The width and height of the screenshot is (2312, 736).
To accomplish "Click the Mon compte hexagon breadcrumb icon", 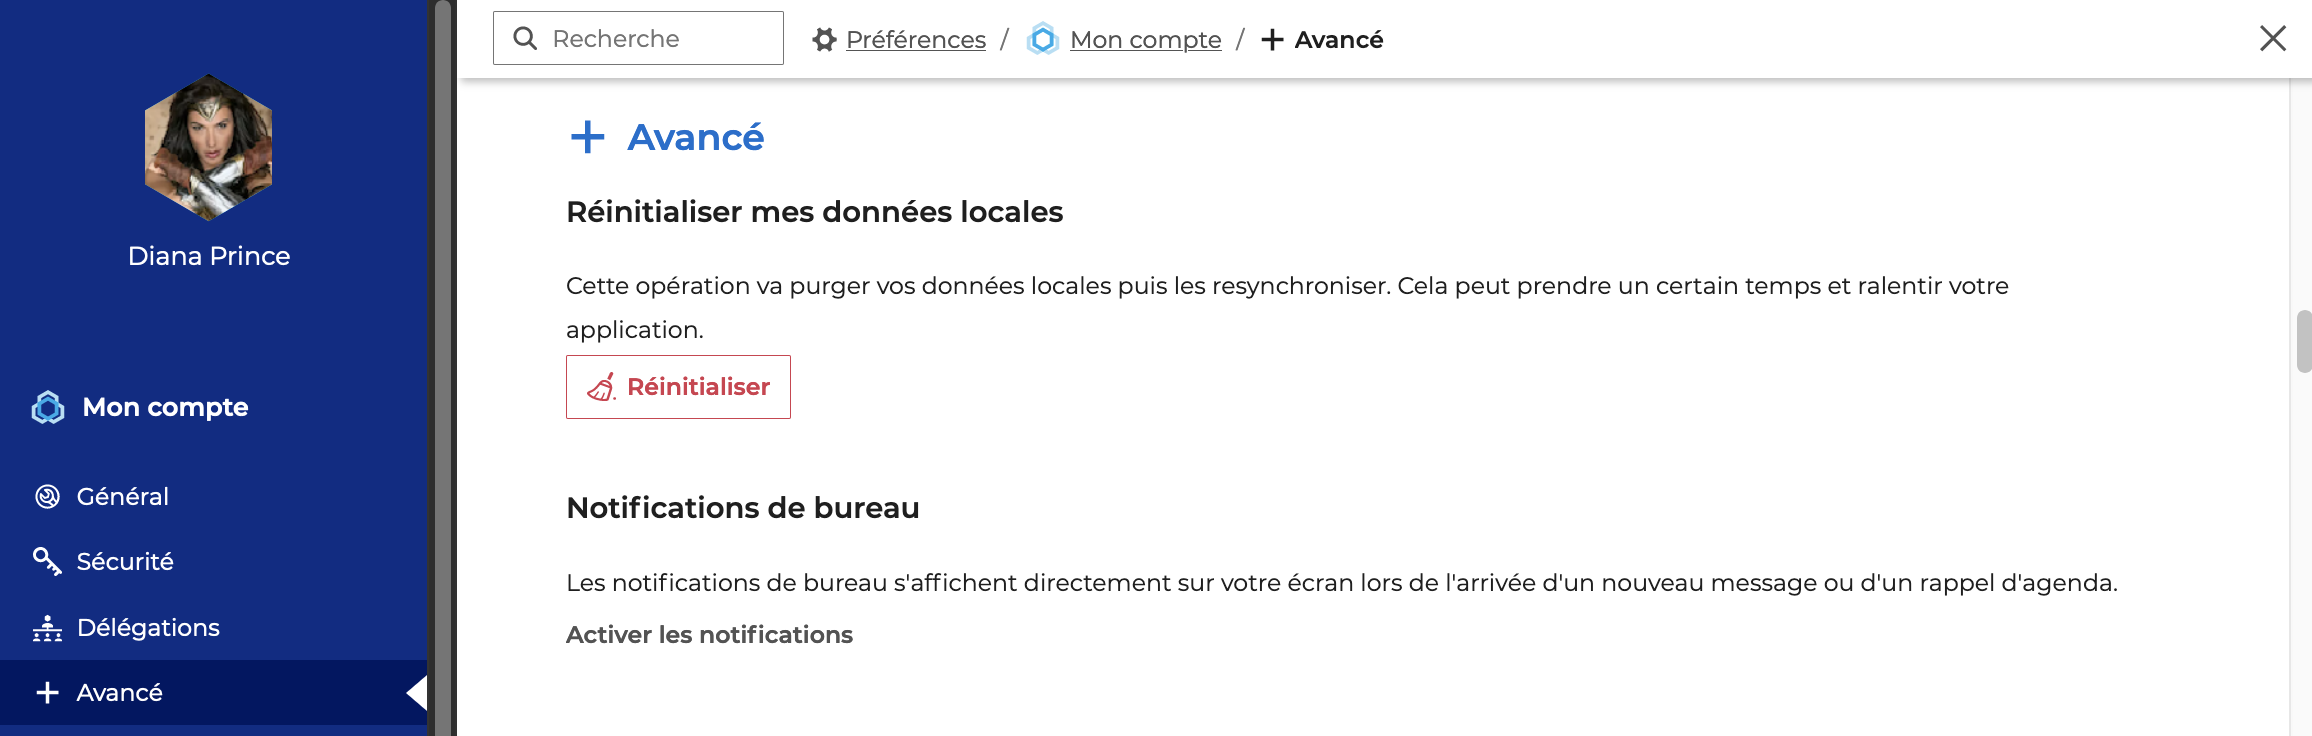I will tap(1043, 39).
